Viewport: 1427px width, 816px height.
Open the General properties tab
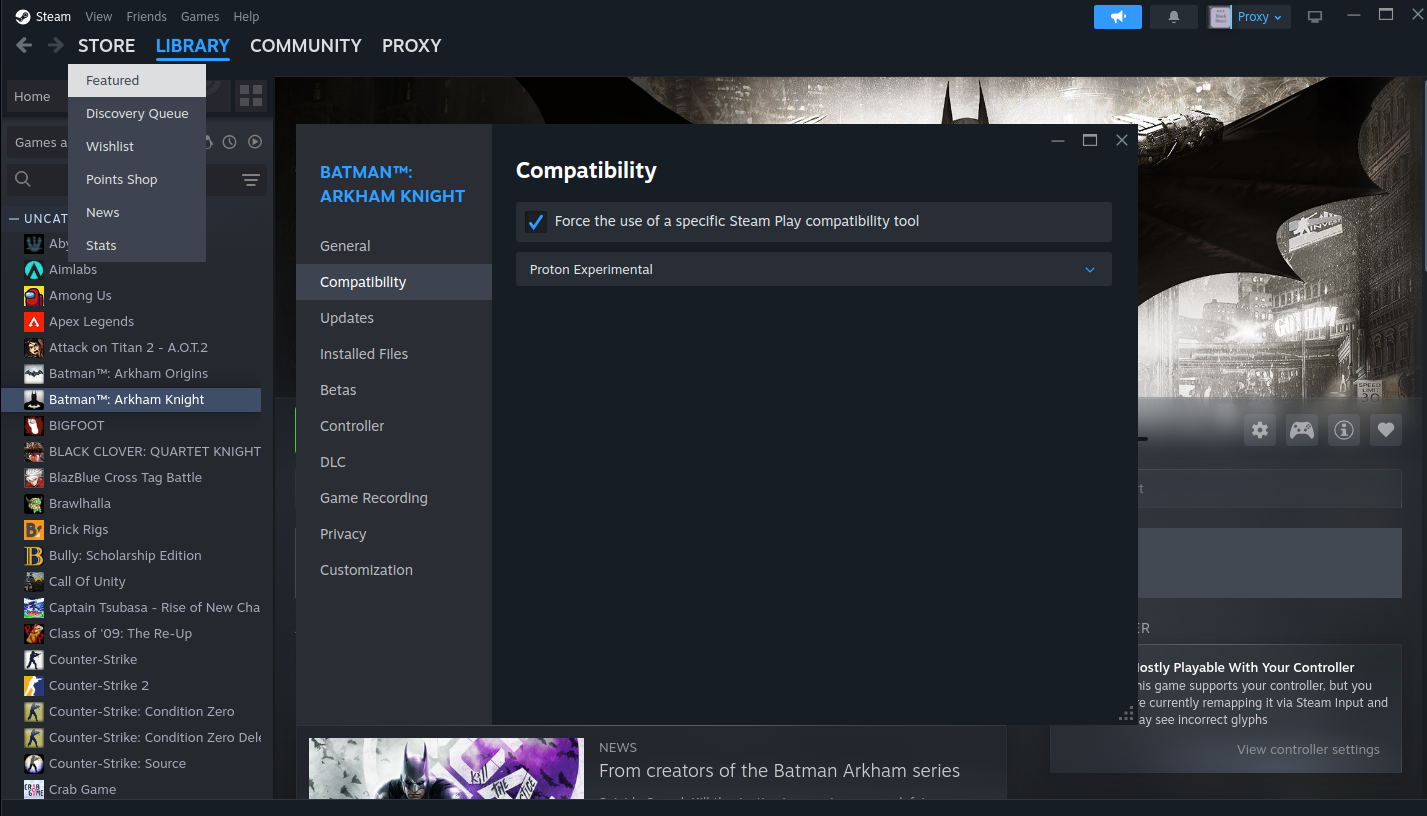coord(394,246)
